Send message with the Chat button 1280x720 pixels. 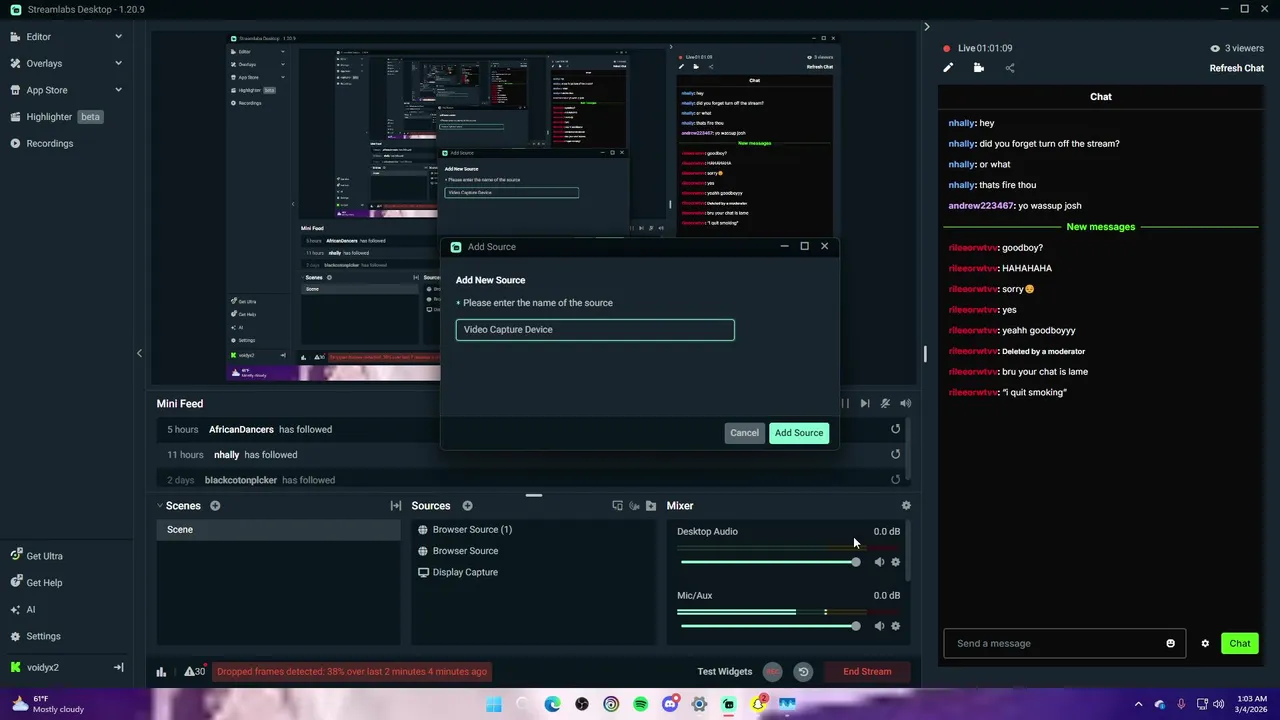pos(1240,644)
